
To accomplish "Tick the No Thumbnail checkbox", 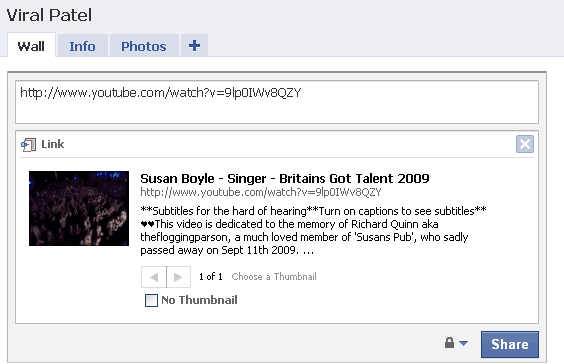I will tap(151, 300).
